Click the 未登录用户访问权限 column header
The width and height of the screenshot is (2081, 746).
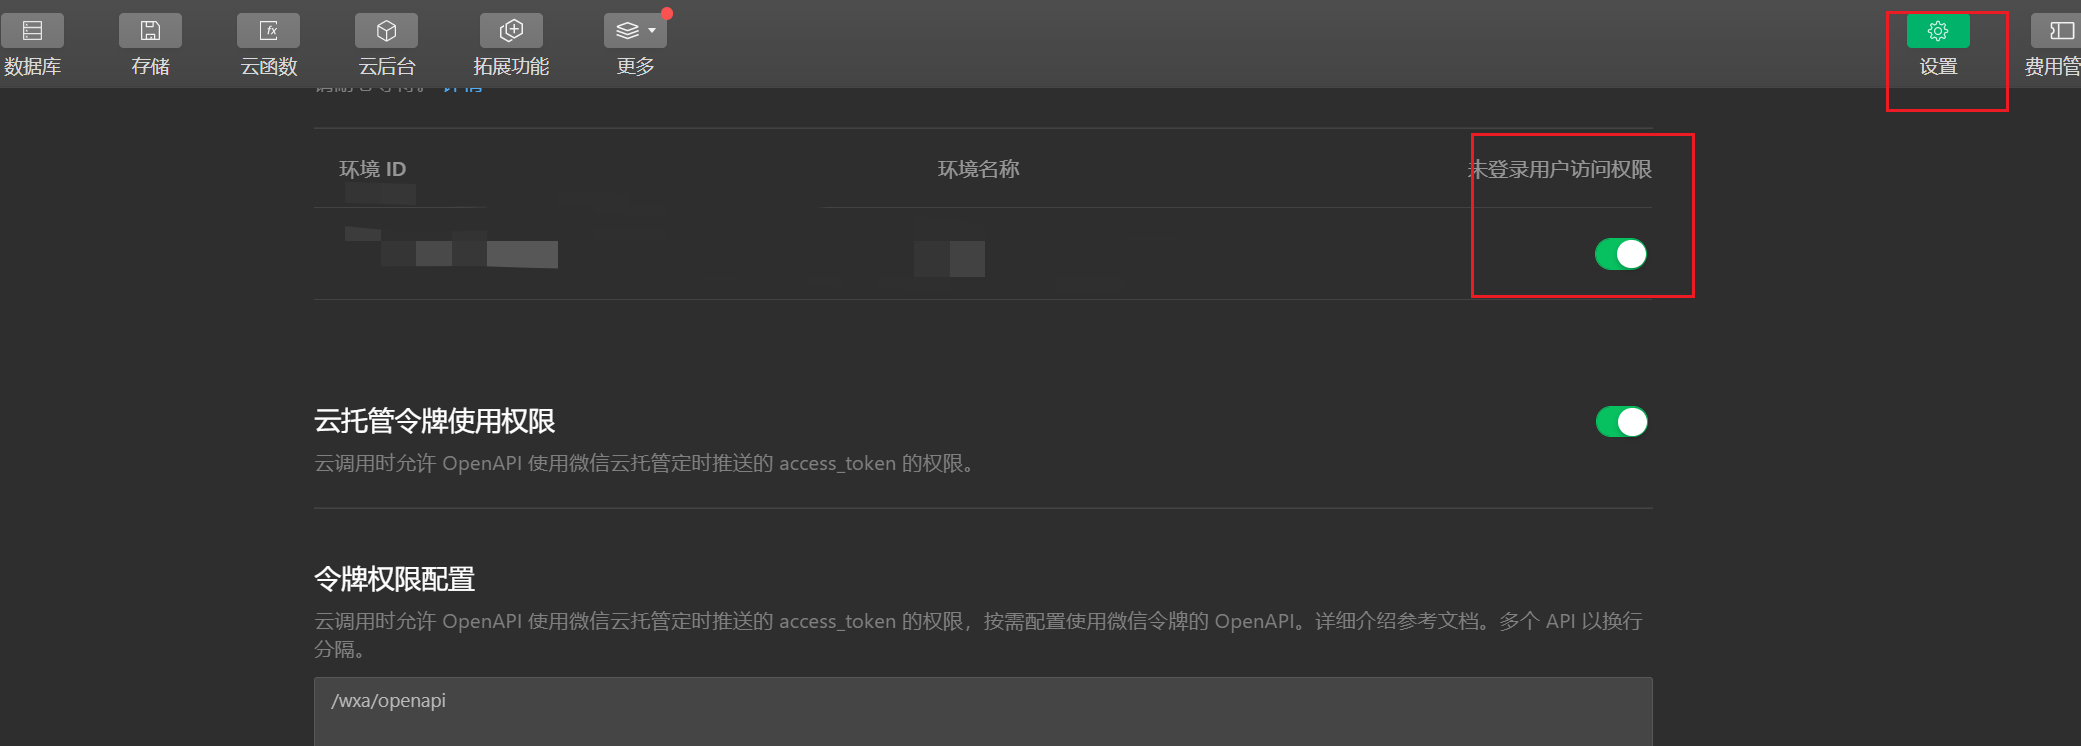1560,169
